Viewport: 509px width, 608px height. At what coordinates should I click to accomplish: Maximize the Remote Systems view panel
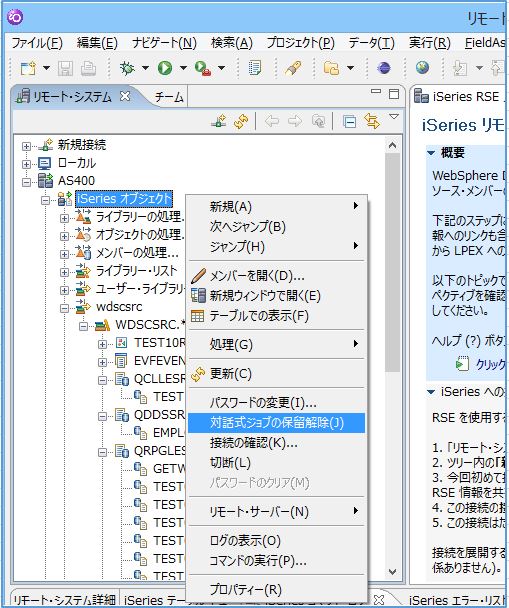[x=394, y=94]
